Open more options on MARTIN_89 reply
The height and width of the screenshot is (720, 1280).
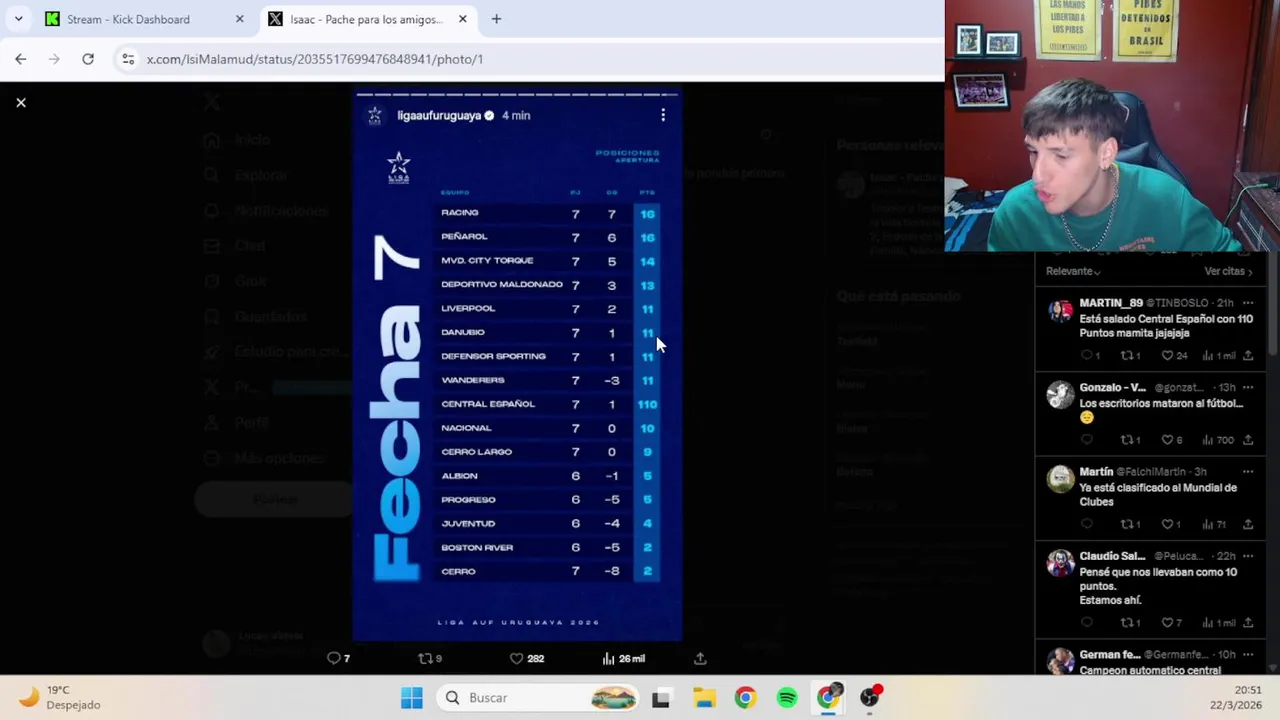[1248, 303]
